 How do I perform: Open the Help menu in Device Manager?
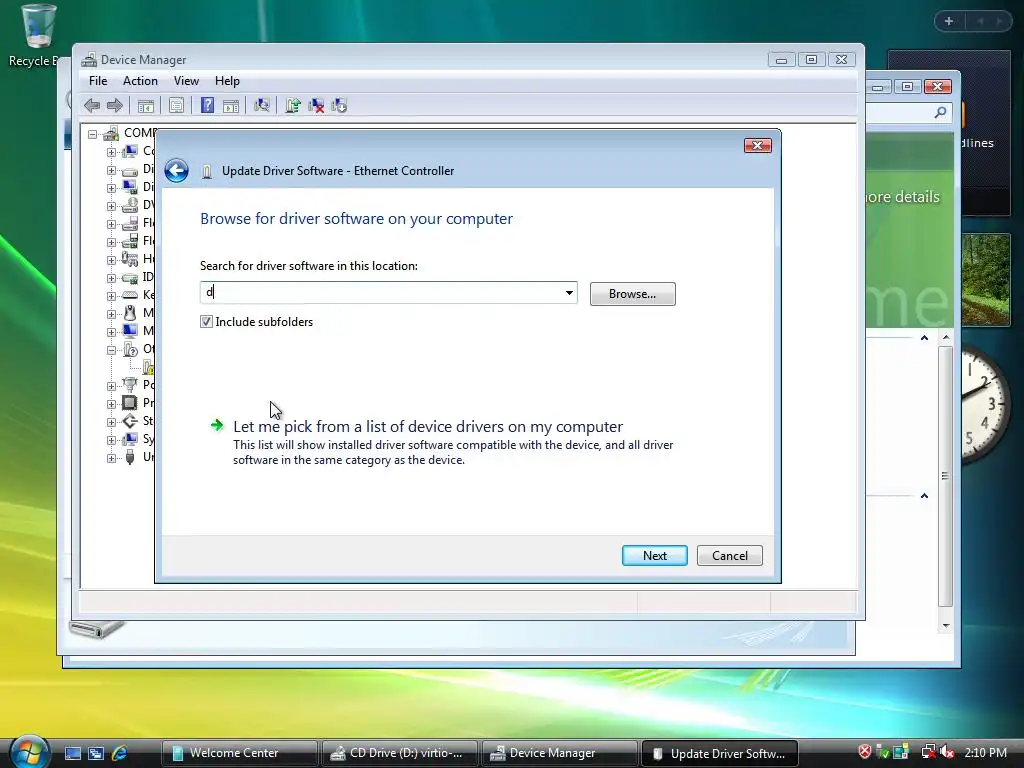click(227, 81)
